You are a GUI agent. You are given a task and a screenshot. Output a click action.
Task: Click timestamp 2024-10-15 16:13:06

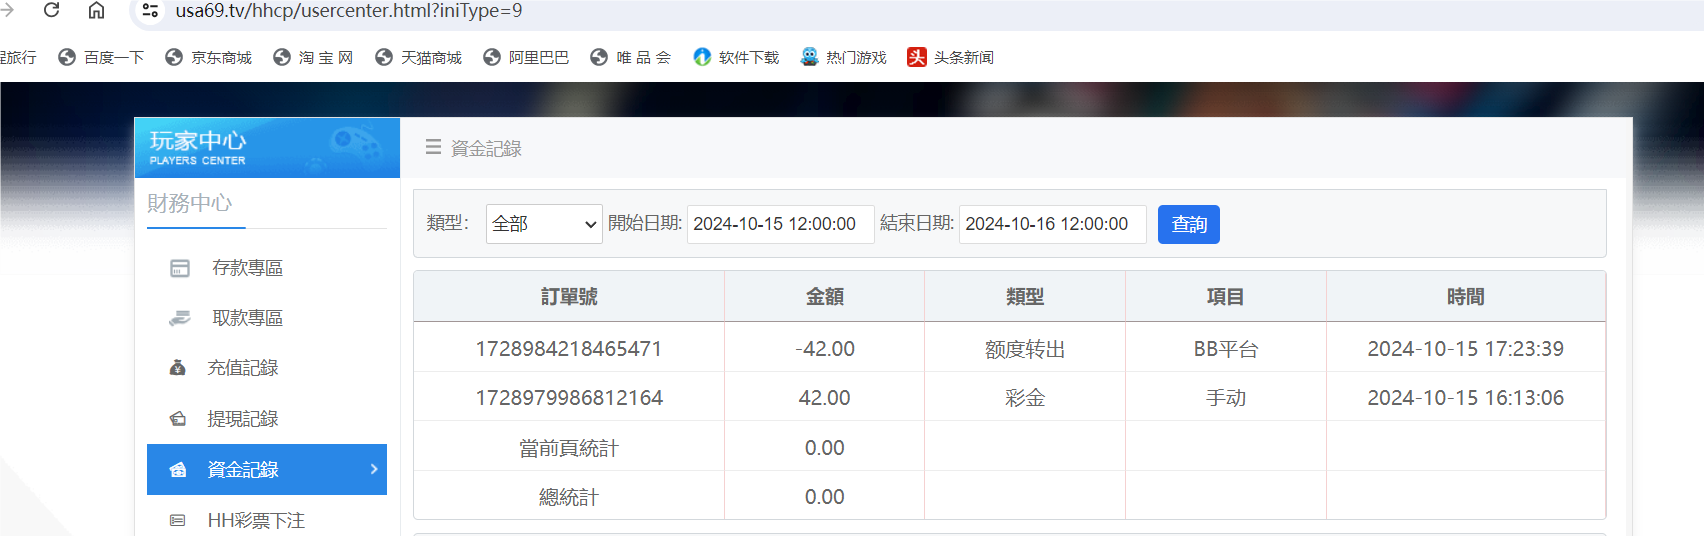click(1466, 398)
